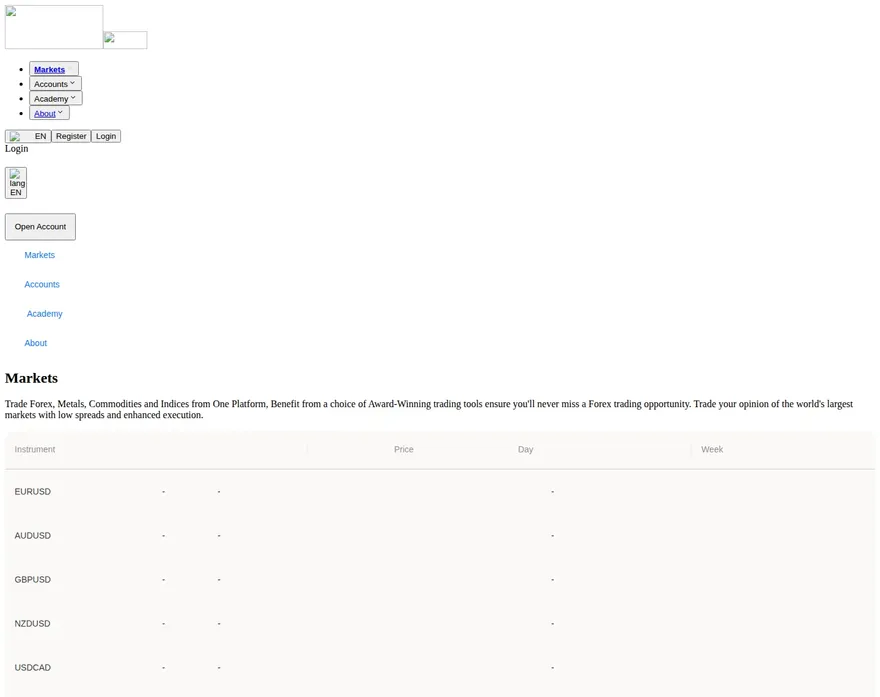Click the small secondary logo image
The height and width of the screenshot is (697, 880).
125,40
